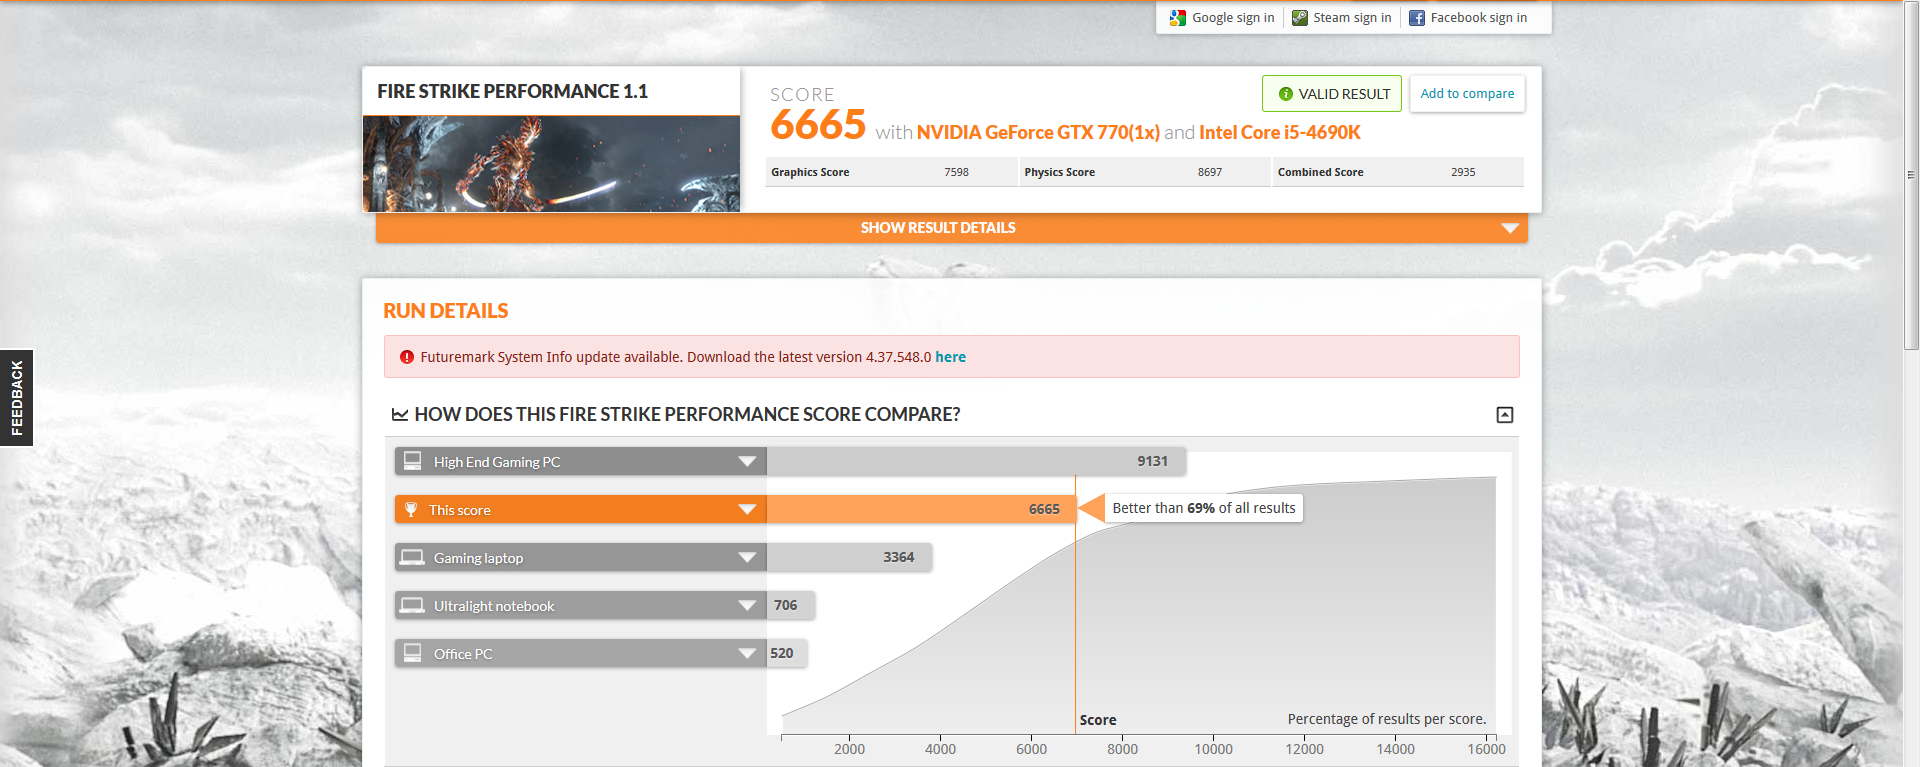Click the trophy icon on This score row
Image resolution: width=1920 pixels, height=767 pixels.
pyautogui.click(x=411, y=509)
